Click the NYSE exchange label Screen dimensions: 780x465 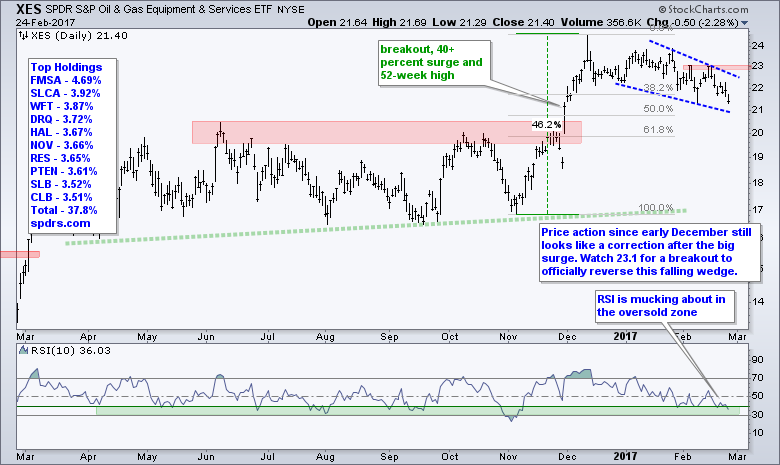(291, 9)
